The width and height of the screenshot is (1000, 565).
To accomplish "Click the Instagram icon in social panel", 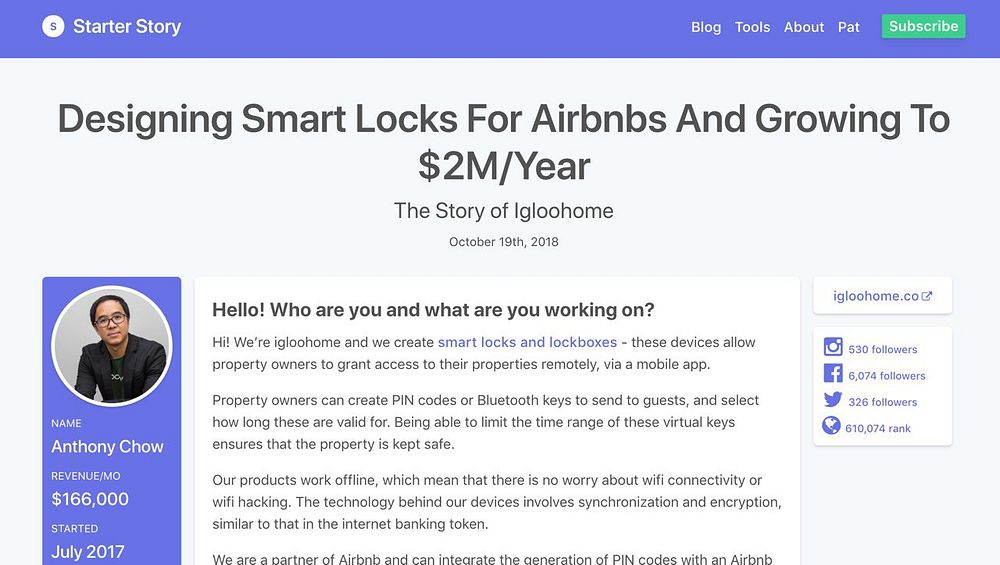I will 832,348.
